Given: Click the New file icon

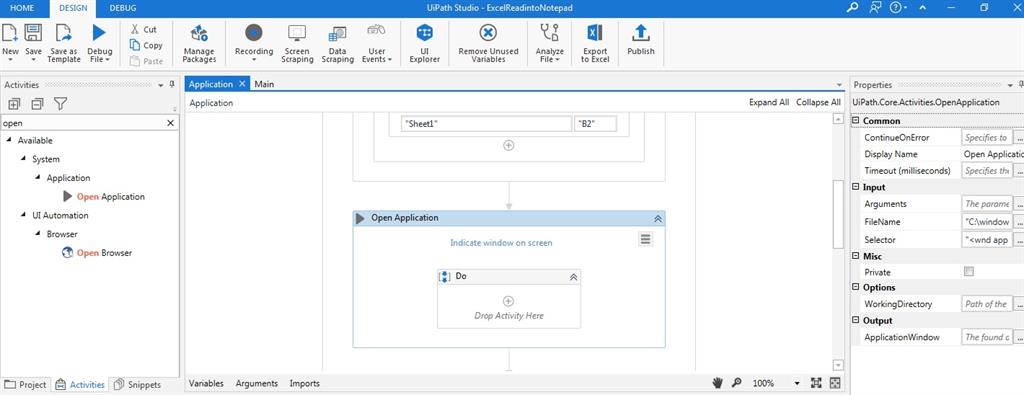Looking at the screenshot, I should coord(10,33).
